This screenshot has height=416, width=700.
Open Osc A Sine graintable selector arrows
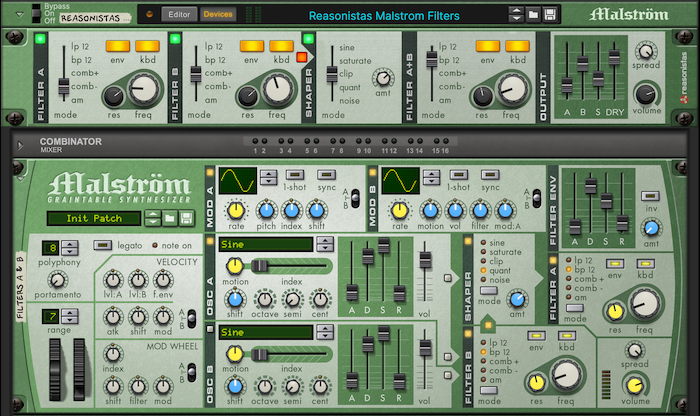pyautogui.click(x=325, y=244)
